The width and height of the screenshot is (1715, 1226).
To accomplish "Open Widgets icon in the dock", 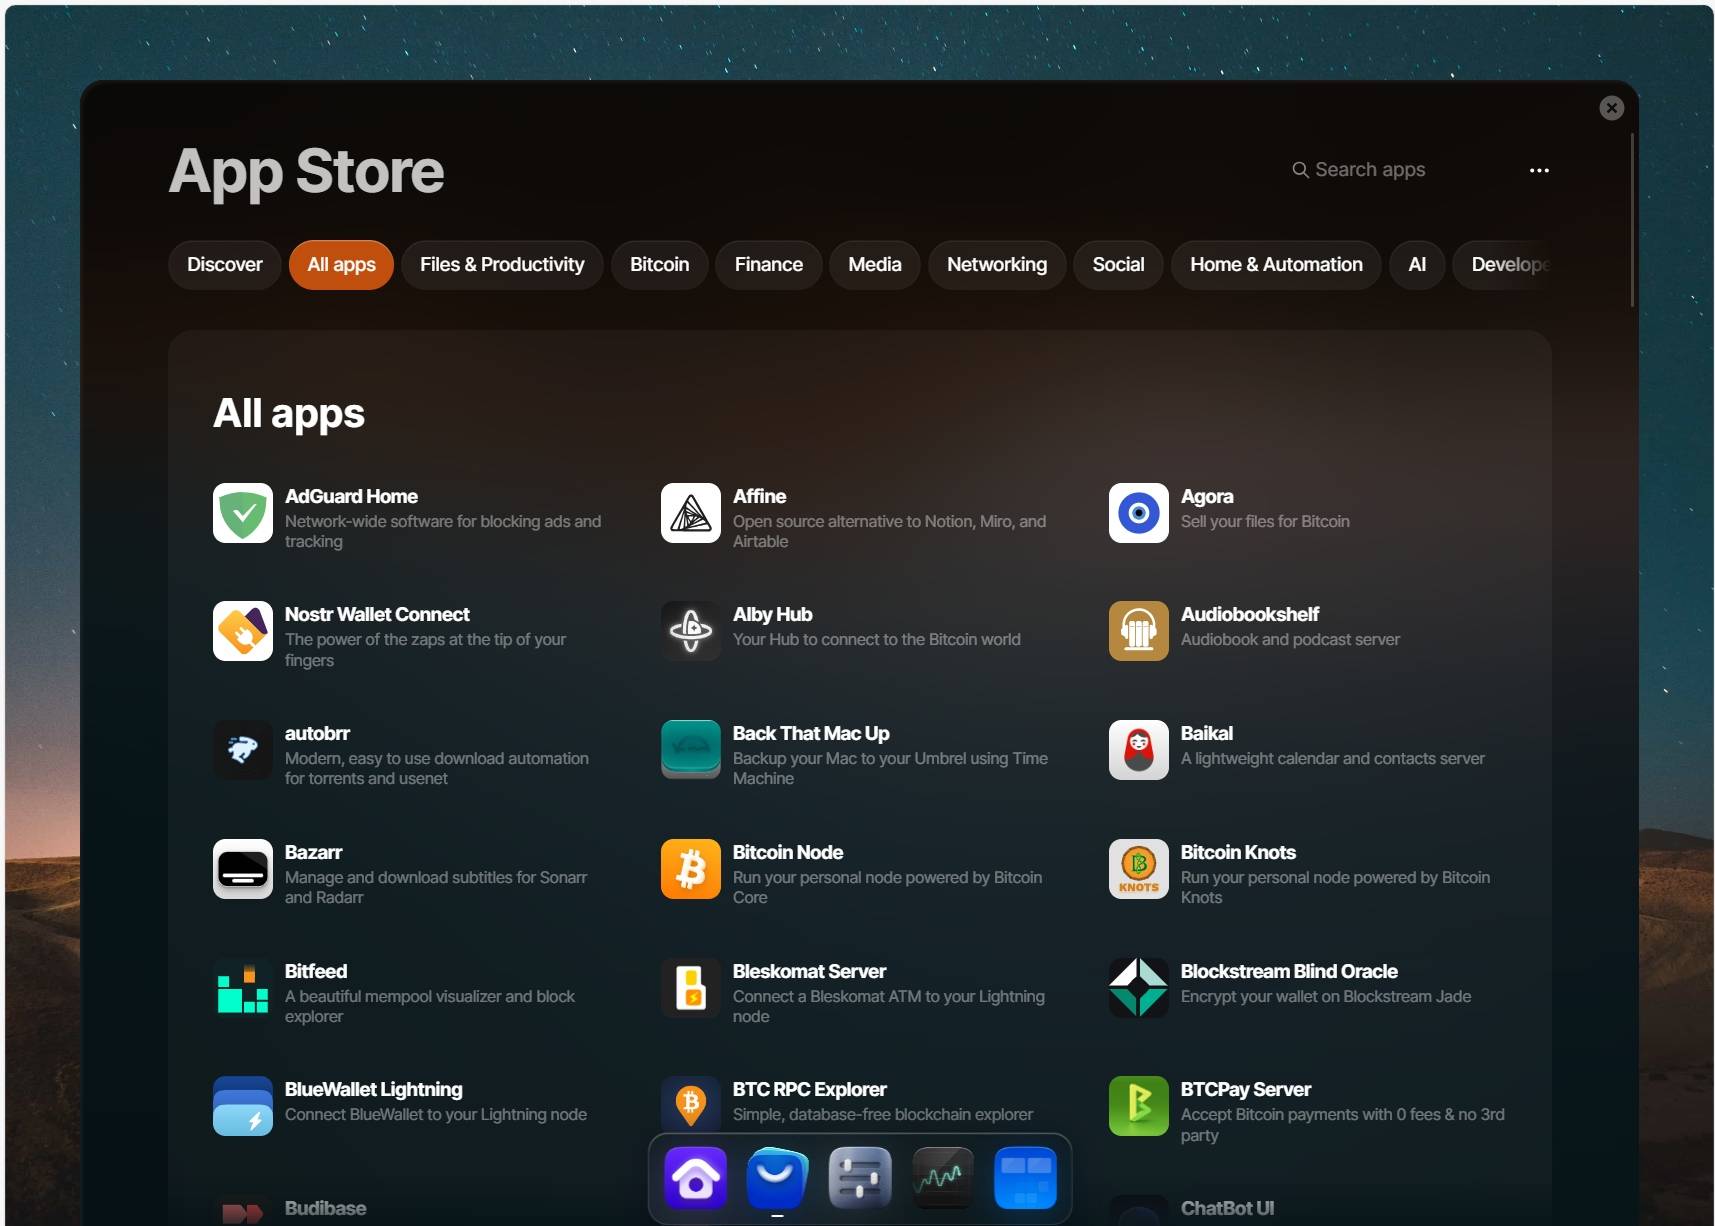I will tap(1026, 1178).
